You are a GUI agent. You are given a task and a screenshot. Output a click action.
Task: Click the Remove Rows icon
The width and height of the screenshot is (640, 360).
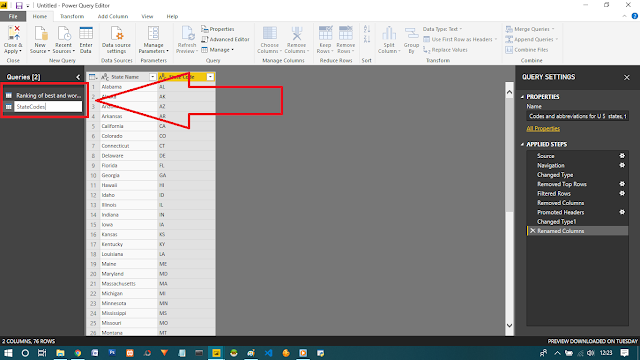tap(346, 33)
